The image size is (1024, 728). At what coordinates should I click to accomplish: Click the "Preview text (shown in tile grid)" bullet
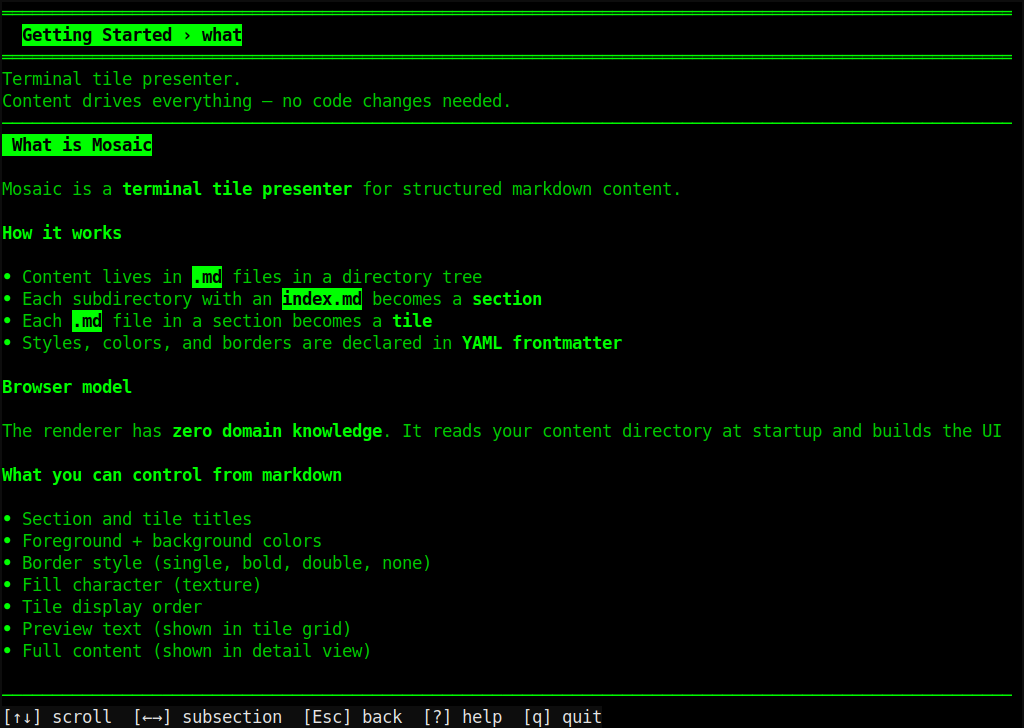pyautogui.click(x=177, y=629)
